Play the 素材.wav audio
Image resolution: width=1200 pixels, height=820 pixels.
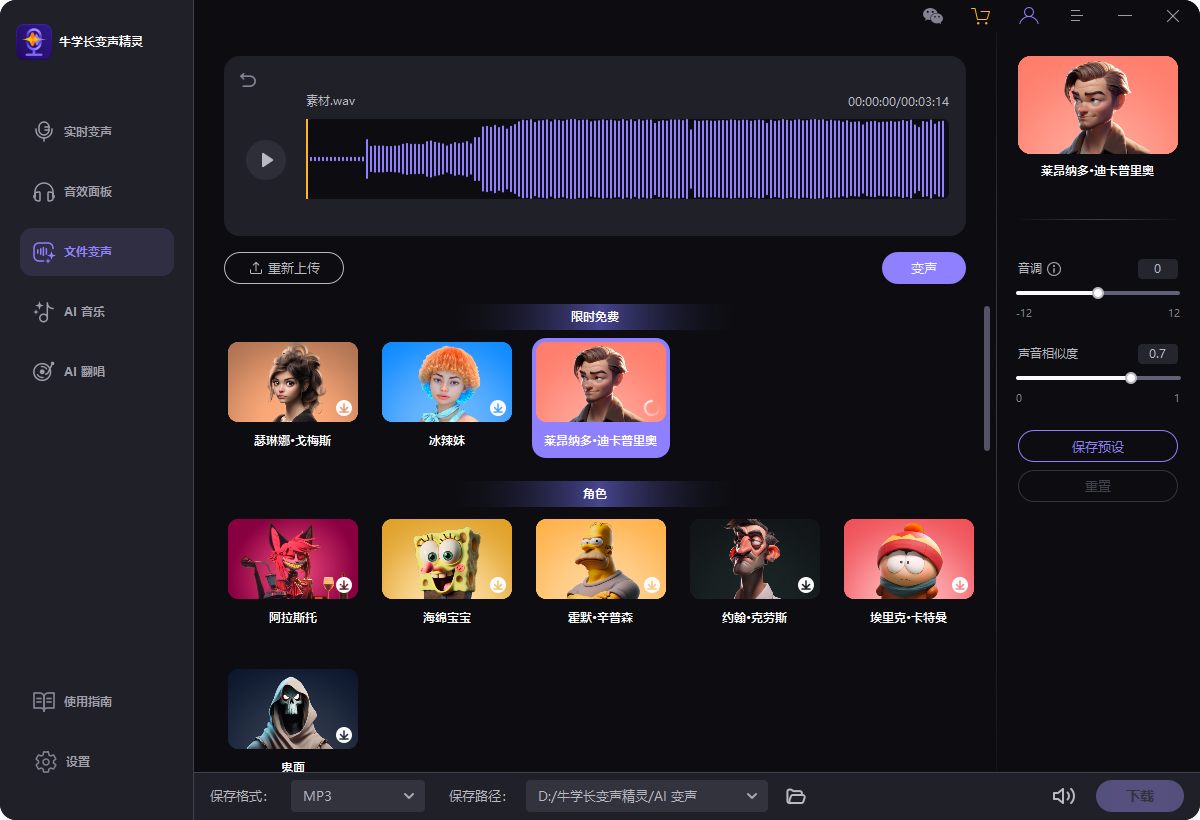point(266,160)
